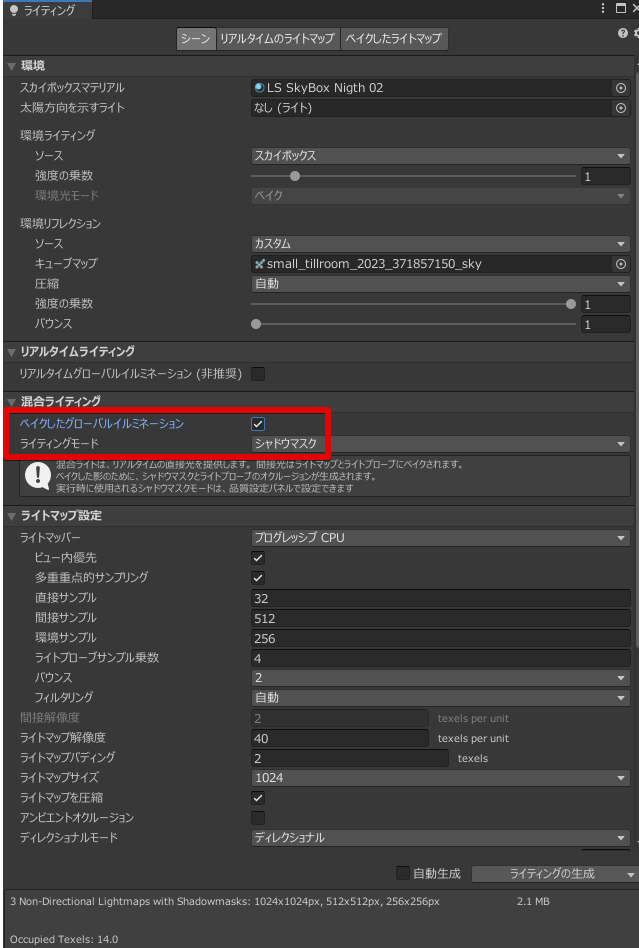Switch to the リアルタイムのライトマップ tab
This screenshot has height=948, width=639.
click(x=277, y=39)
